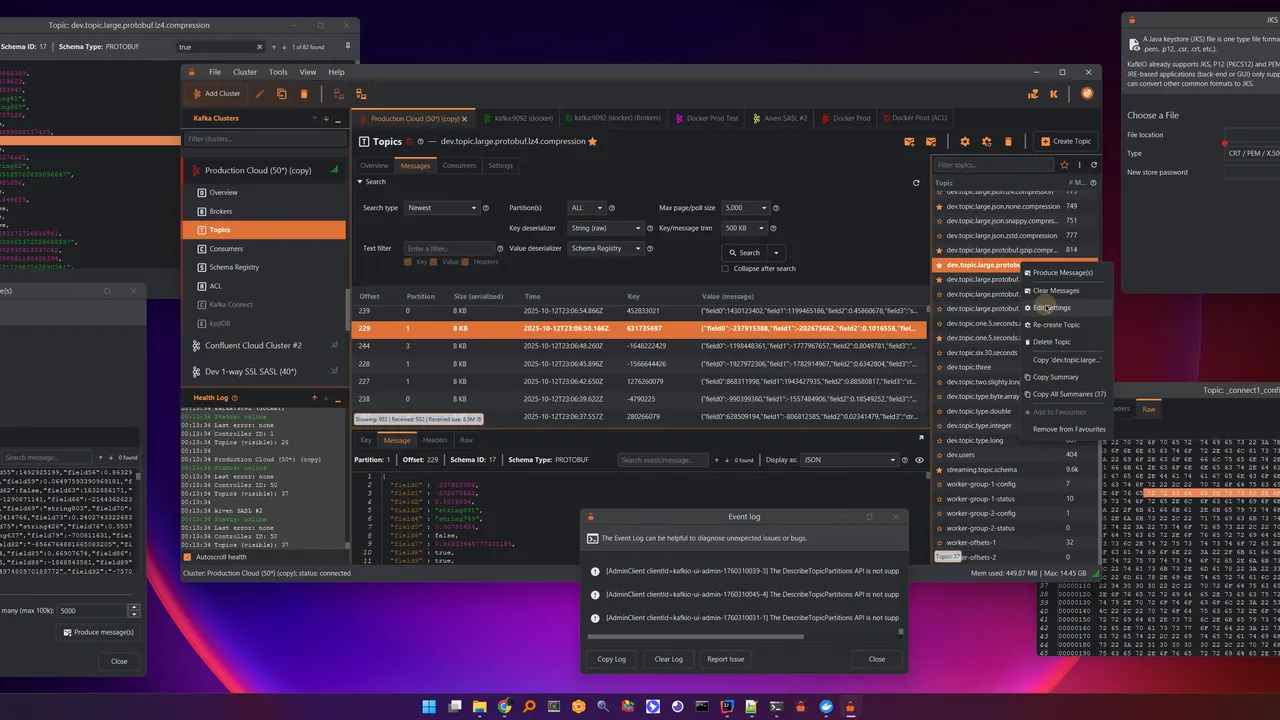Enable Collapse after search checkbox

(x=725, y=268)
